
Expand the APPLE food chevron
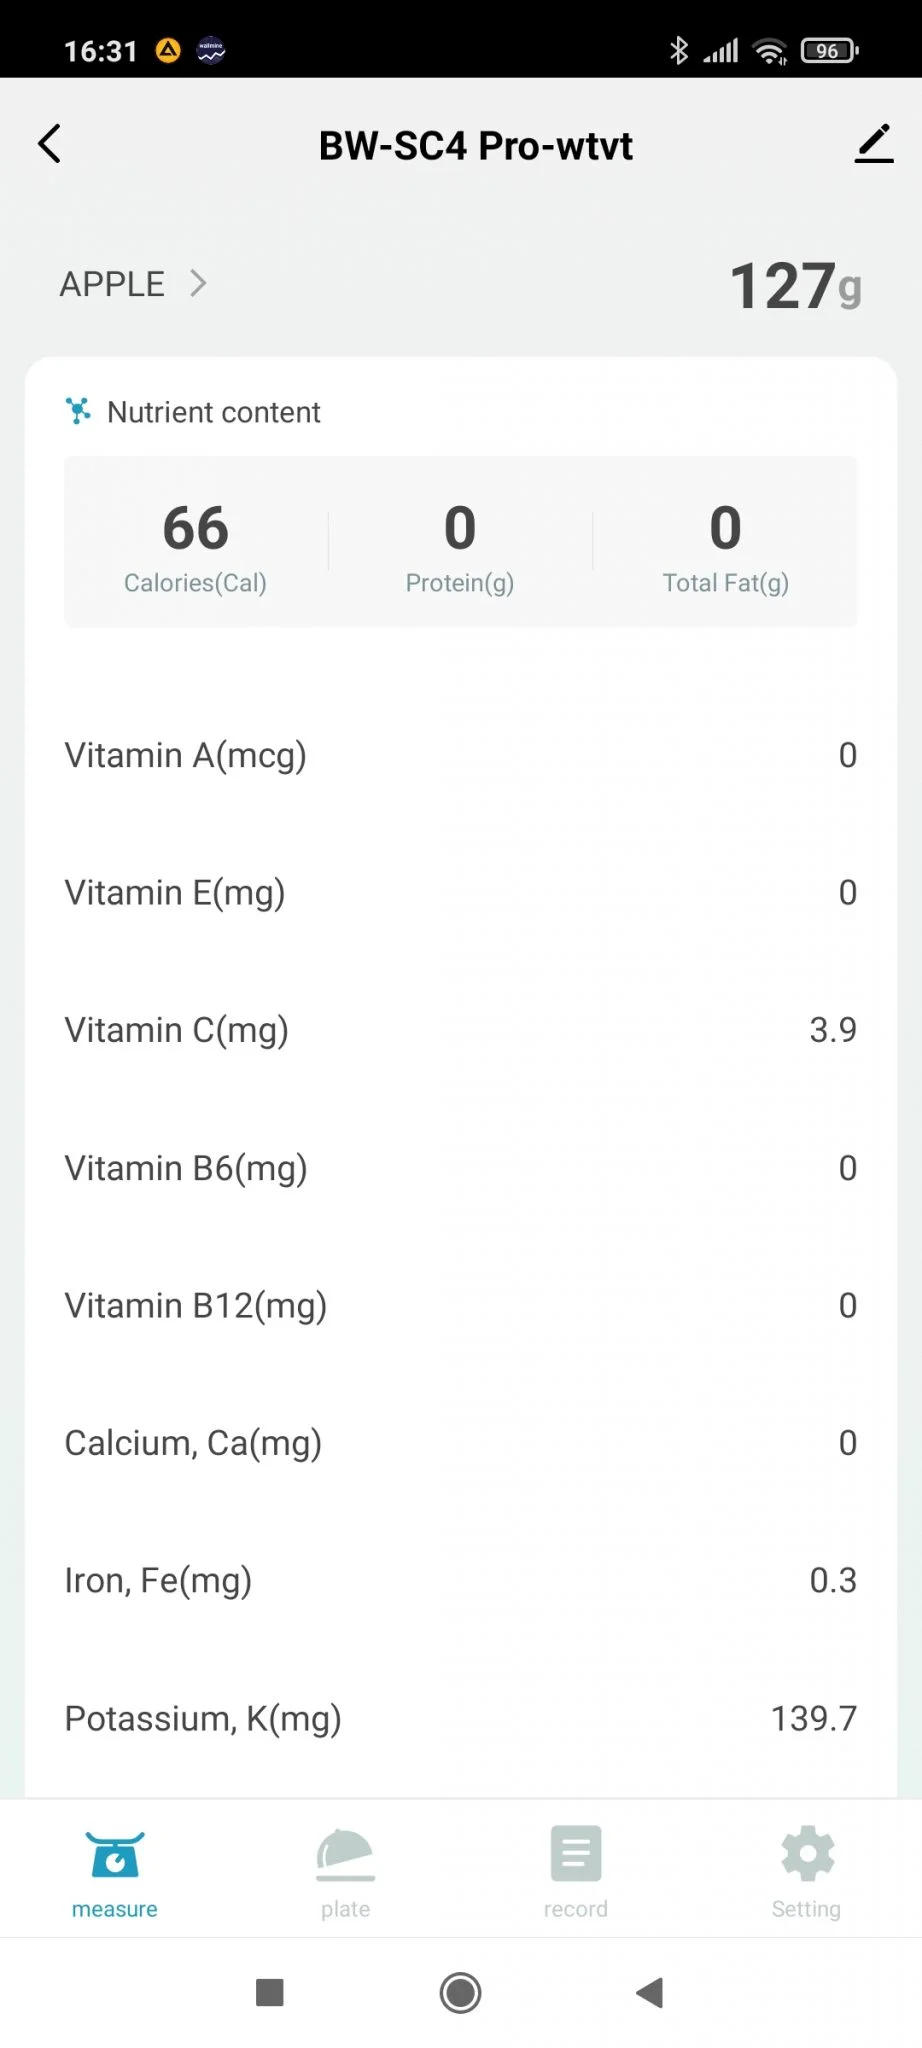198,284
